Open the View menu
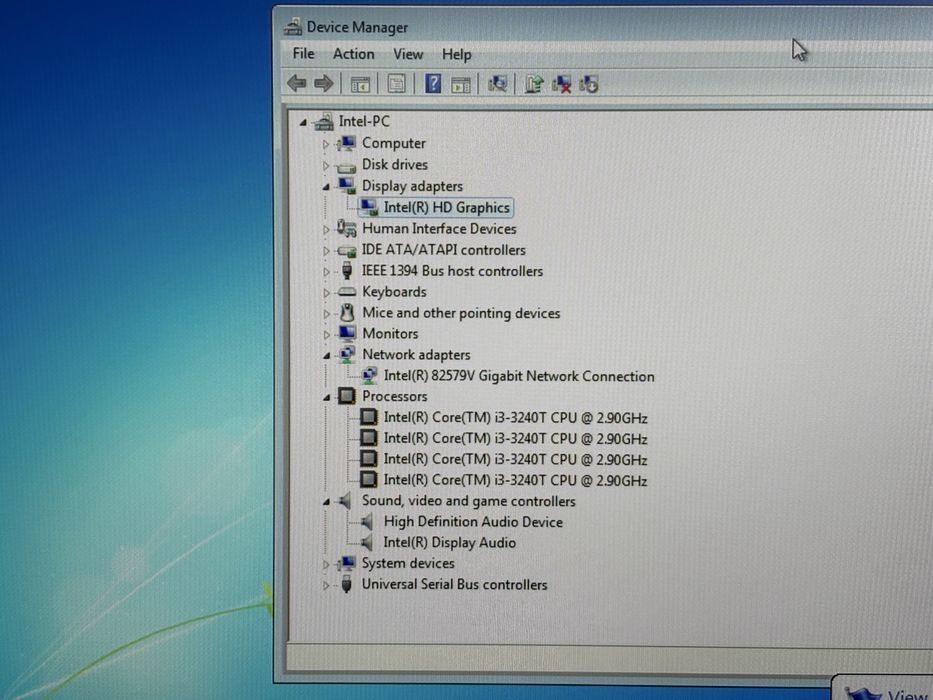The image size is (933, 700). click(408, 54)
